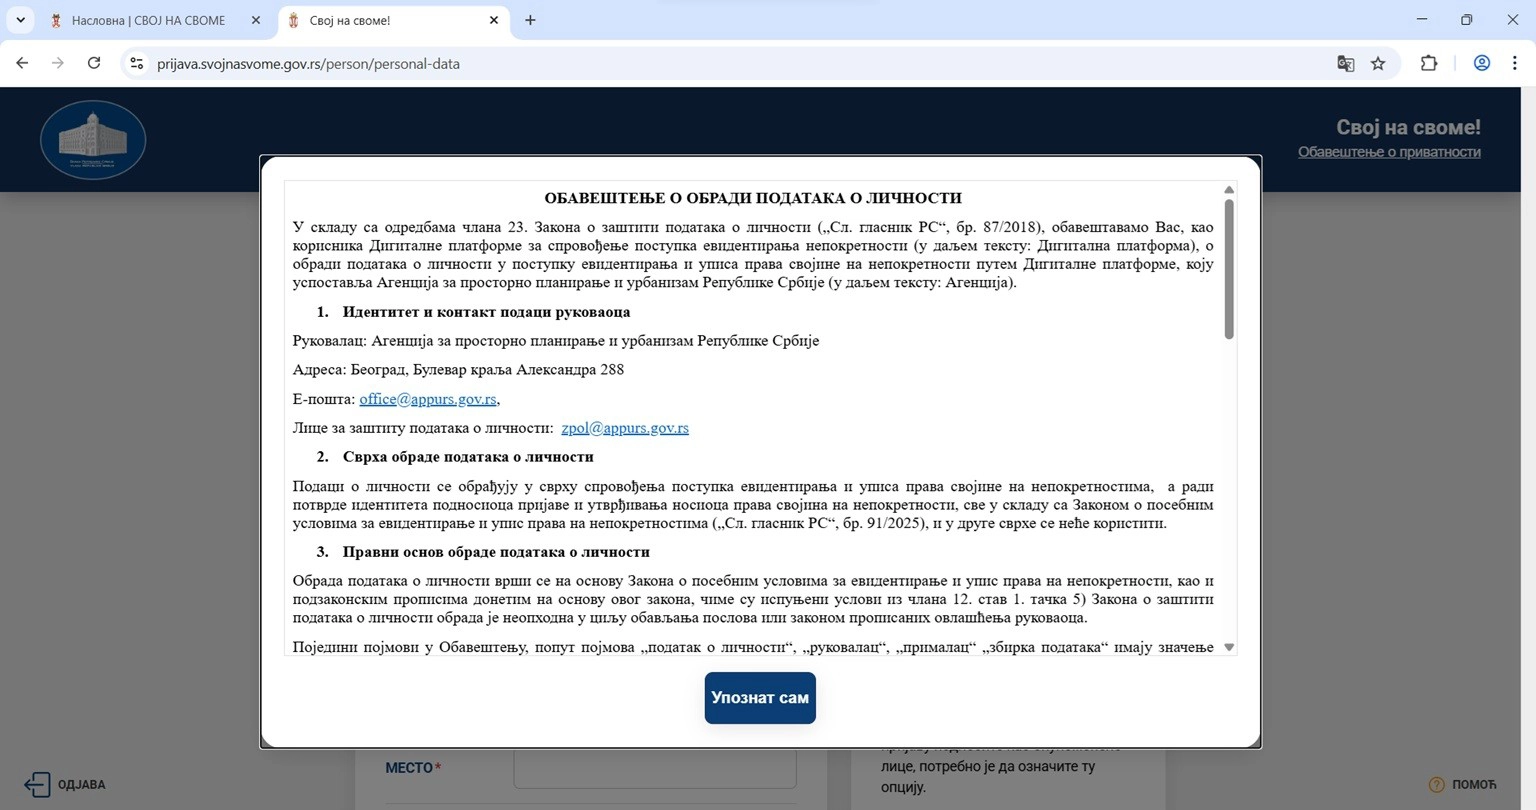Click the agency building logo
1536x810 pixels.
click(93, 140)
